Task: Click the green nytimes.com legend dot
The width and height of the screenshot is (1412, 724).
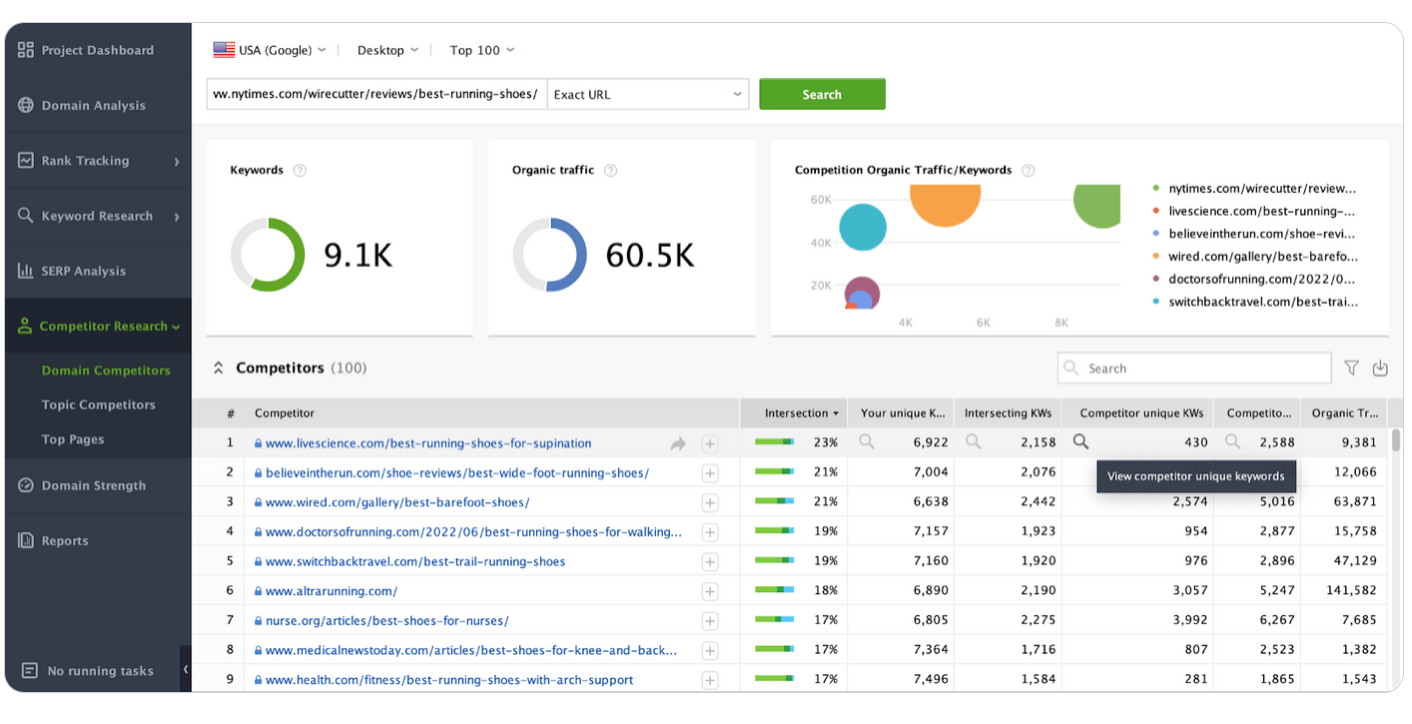Action: 1156,188
